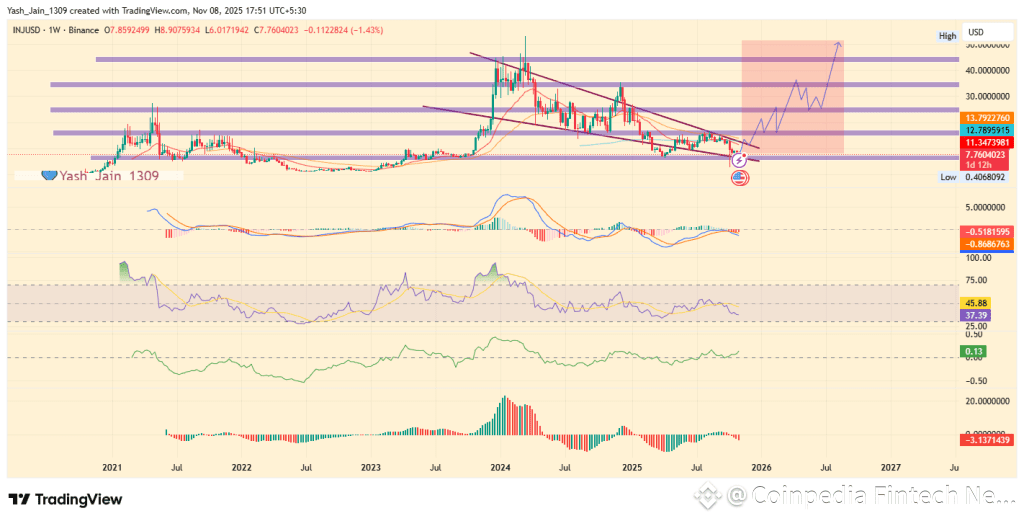Open the USD currency selector
The image size is (1024, 521).
tap(976, 33)
